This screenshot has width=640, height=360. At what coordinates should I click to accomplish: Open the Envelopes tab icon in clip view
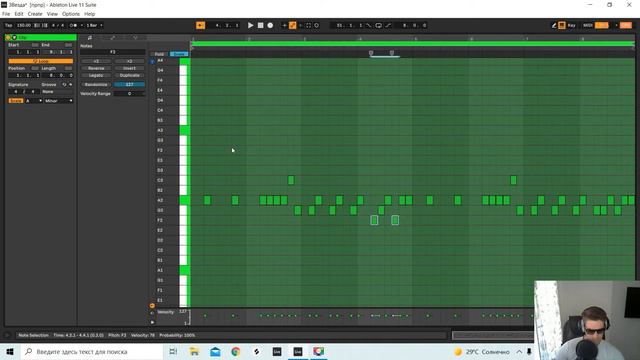click(x=113, y=38)
